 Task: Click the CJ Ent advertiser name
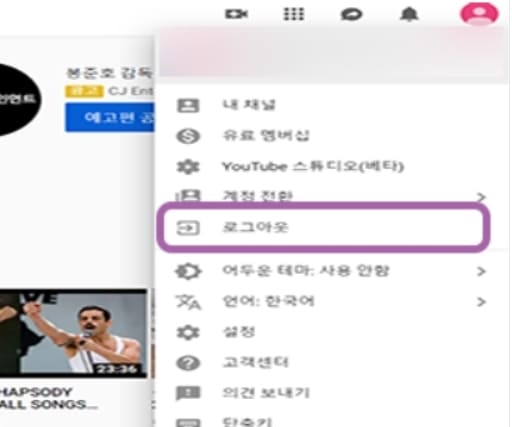[131, 91]
